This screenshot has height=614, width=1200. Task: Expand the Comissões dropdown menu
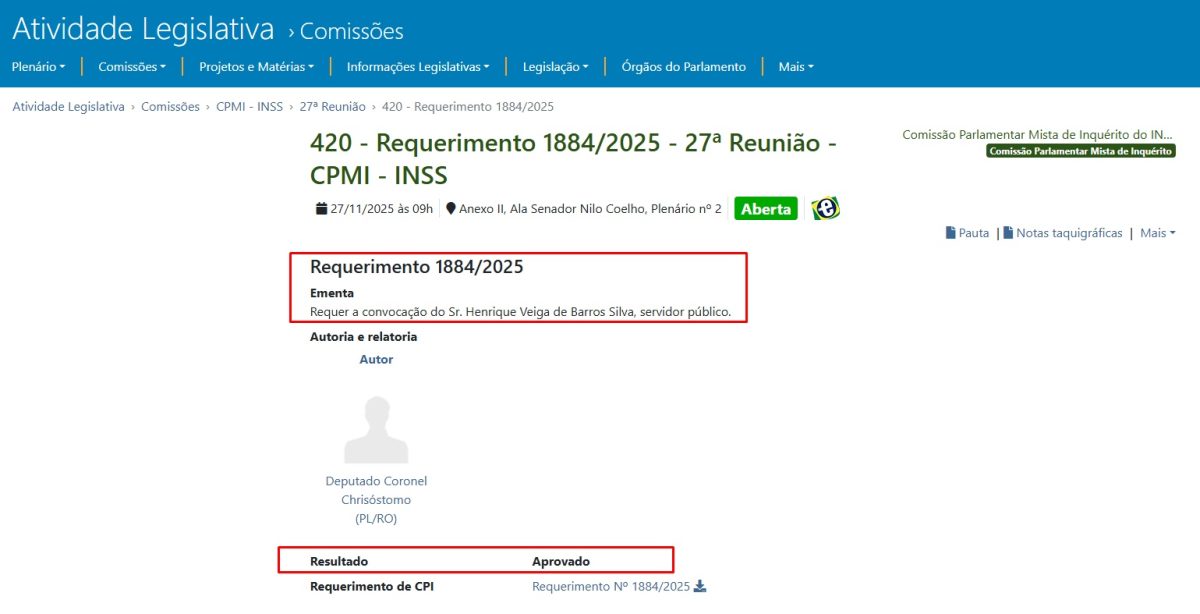[132, 67]
